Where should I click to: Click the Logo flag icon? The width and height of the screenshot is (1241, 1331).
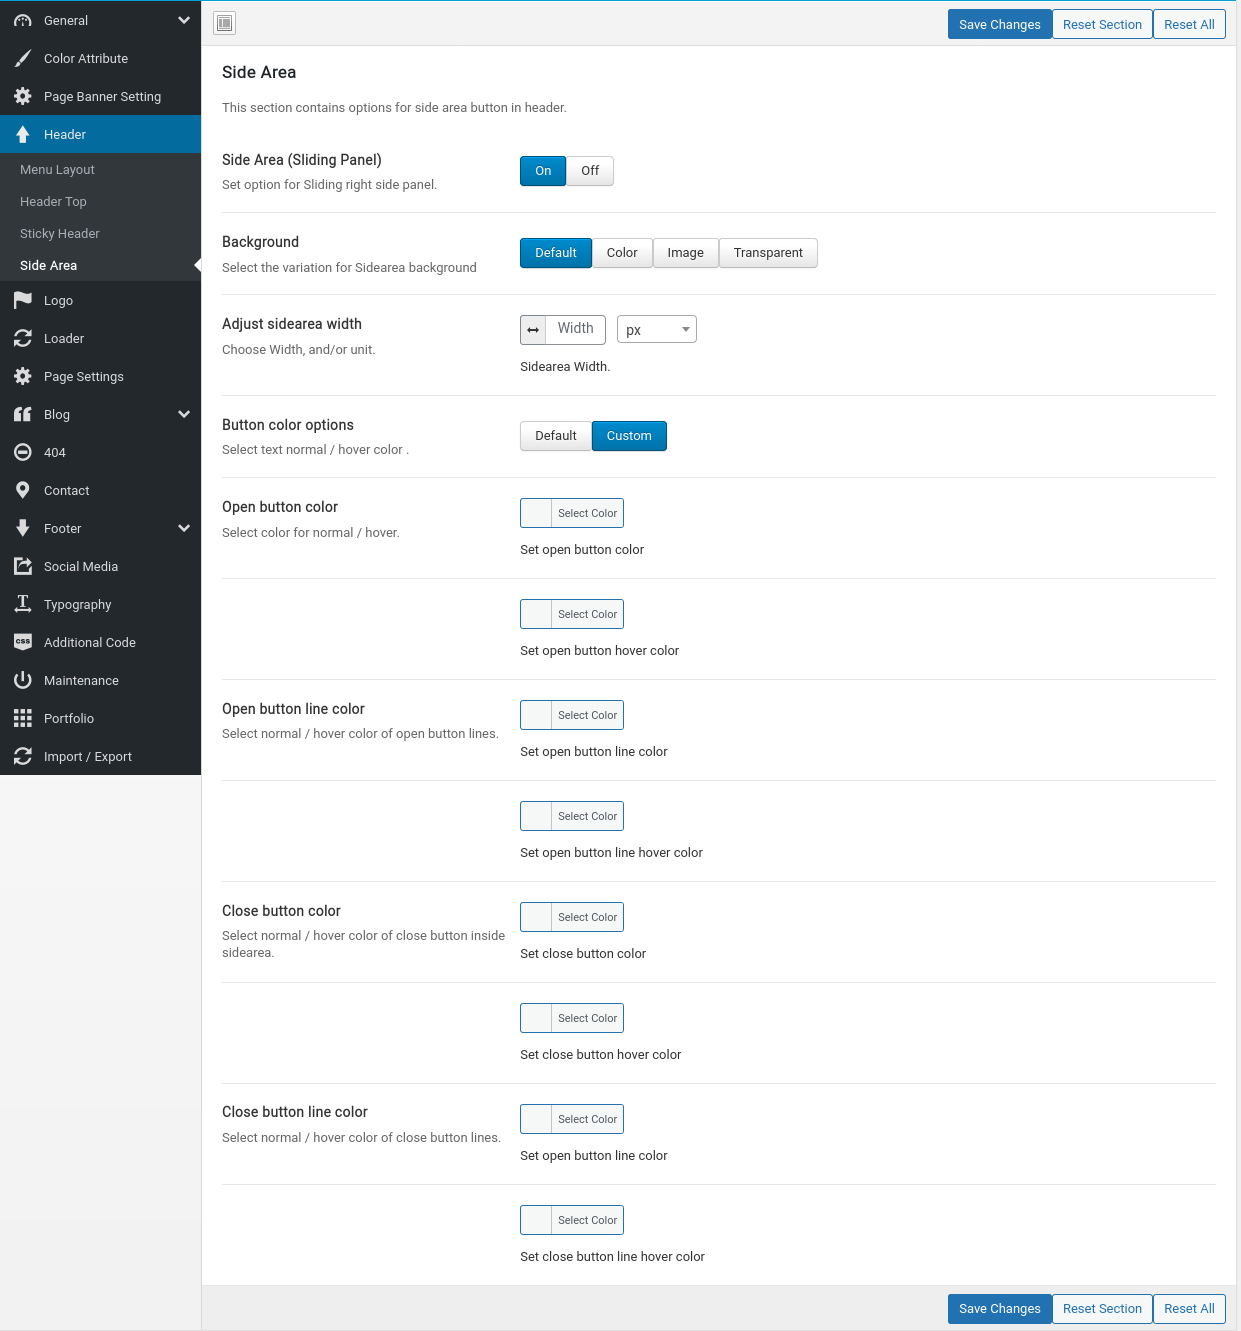(23, 300)
